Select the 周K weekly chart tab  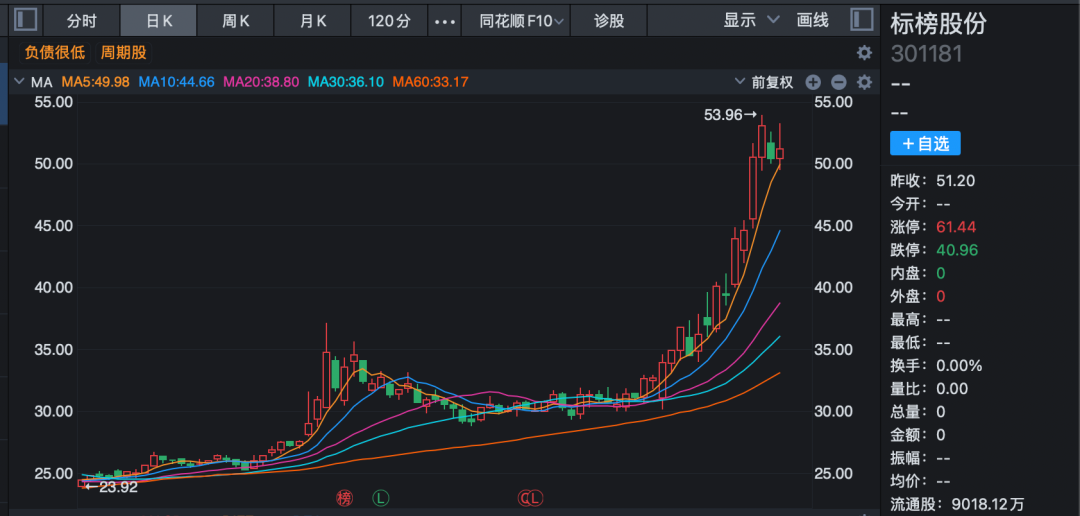coord(236,20)
